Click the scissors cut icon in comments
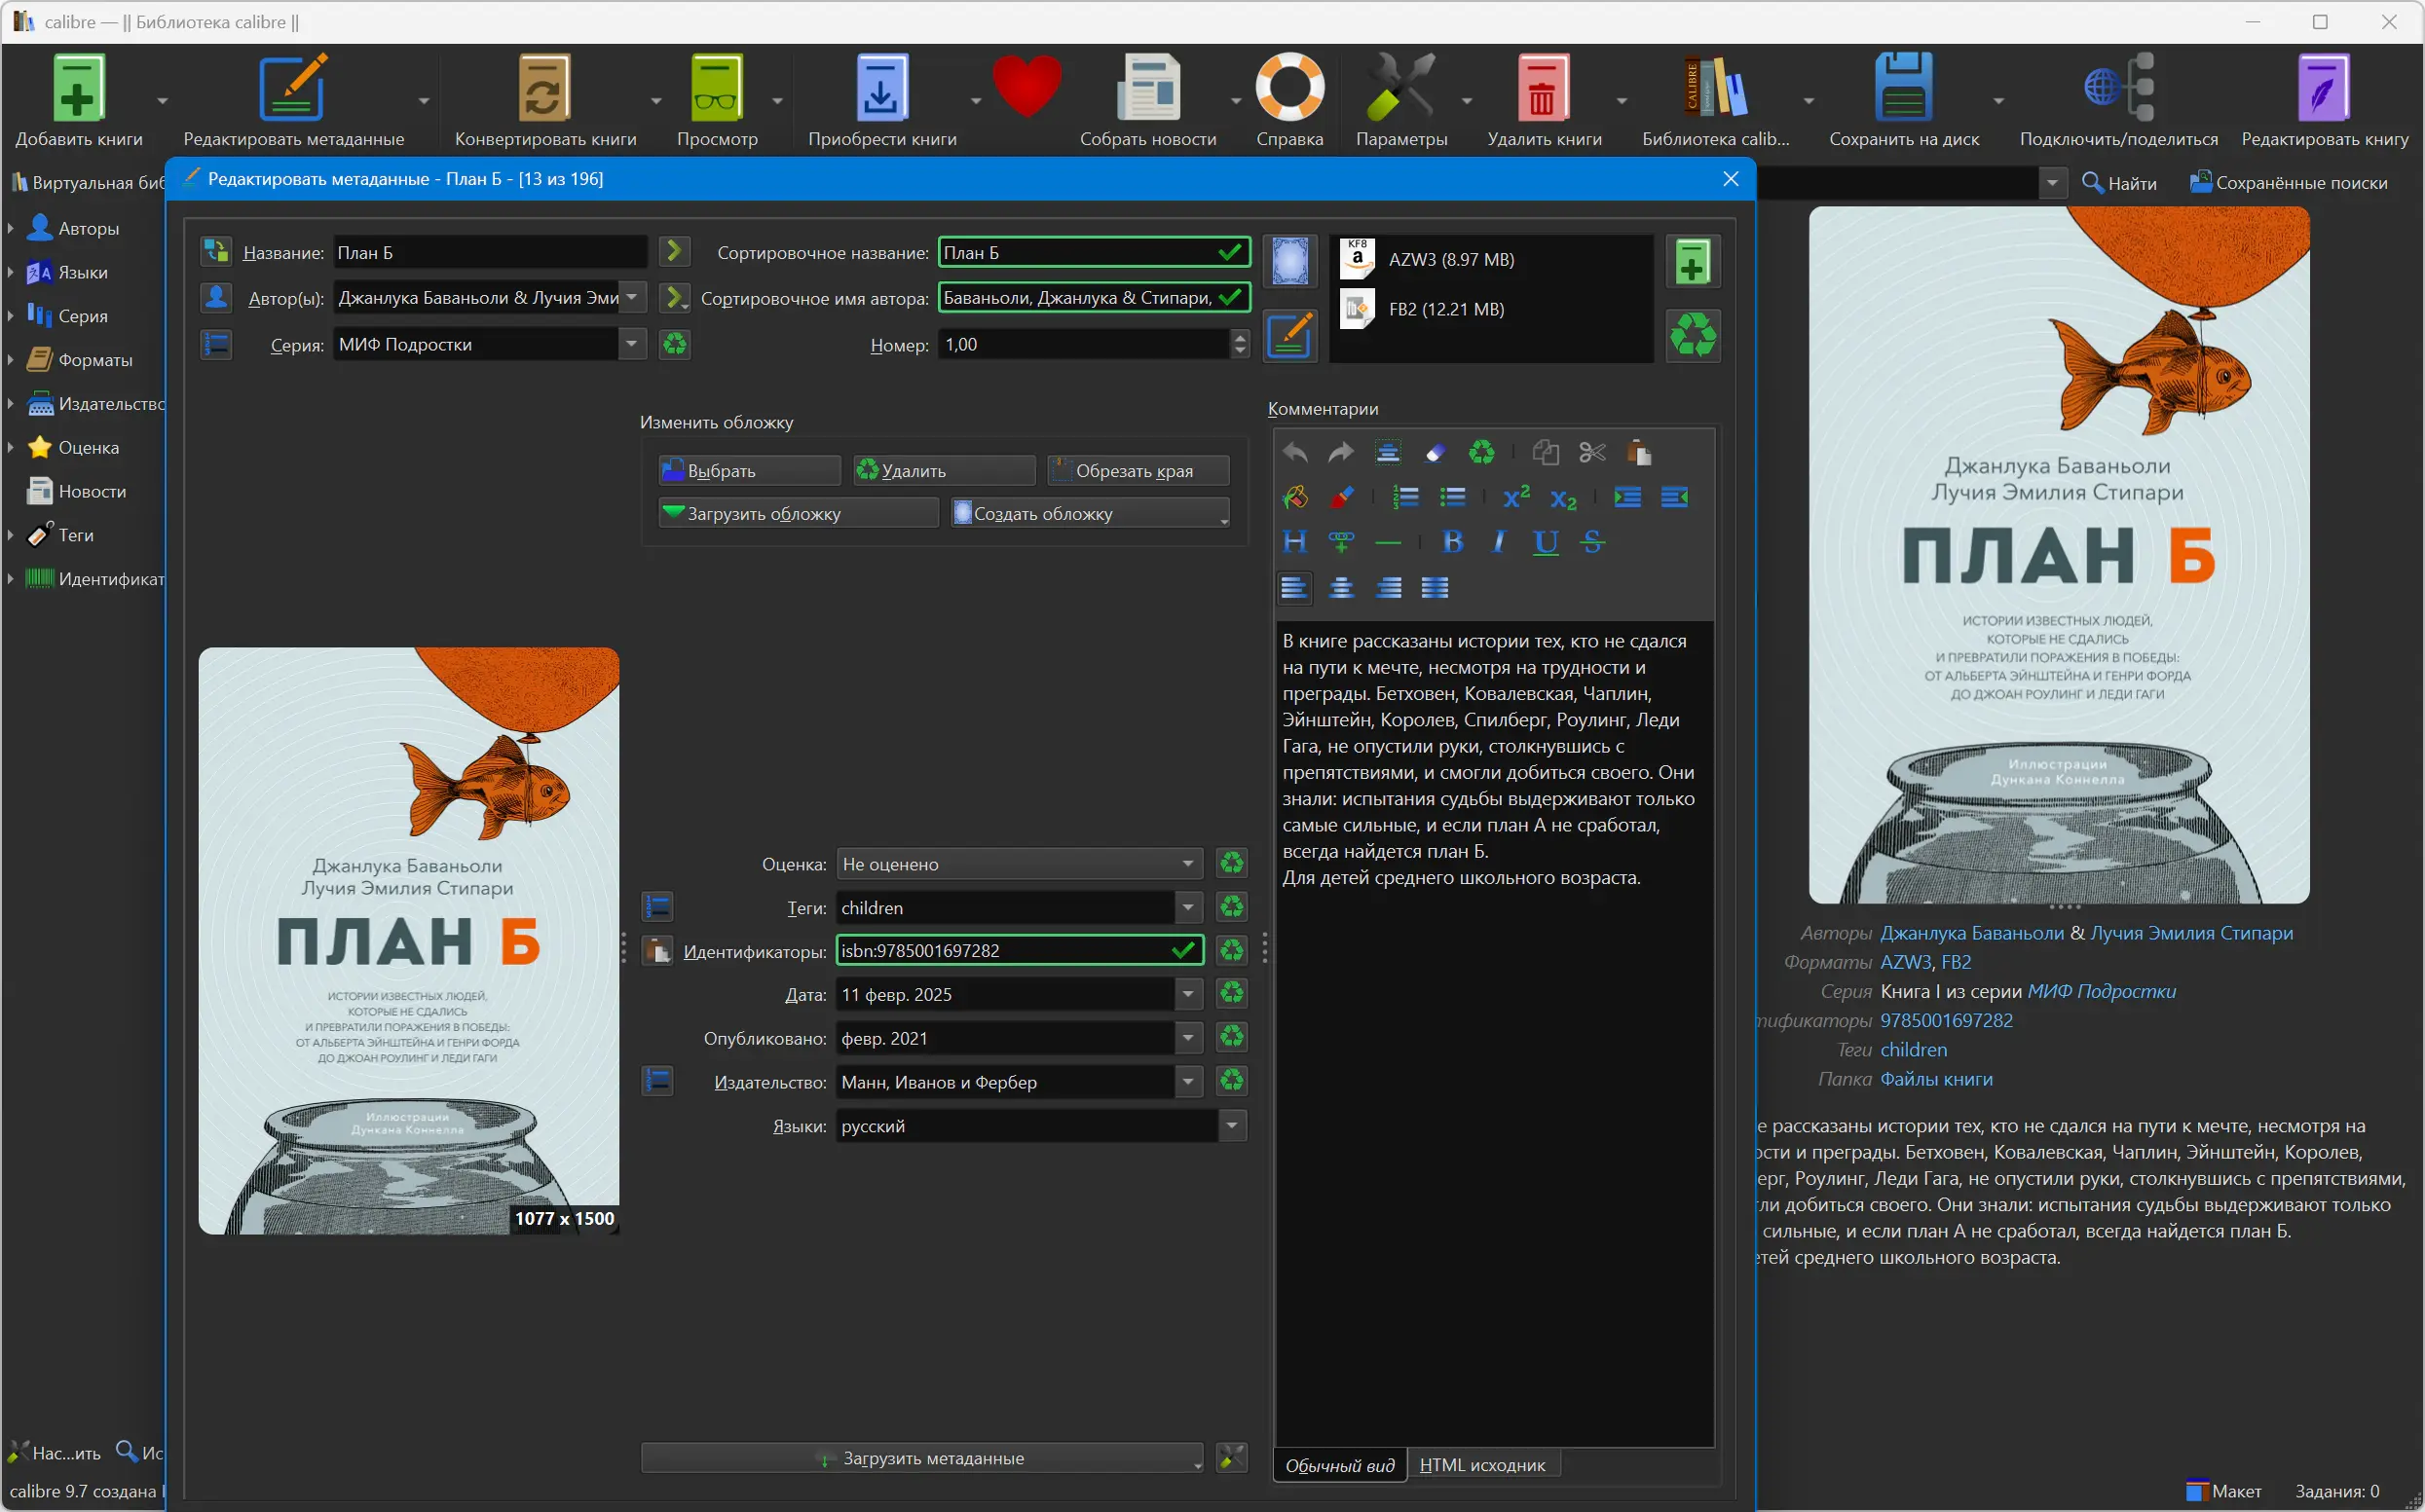 point(1592,453)
